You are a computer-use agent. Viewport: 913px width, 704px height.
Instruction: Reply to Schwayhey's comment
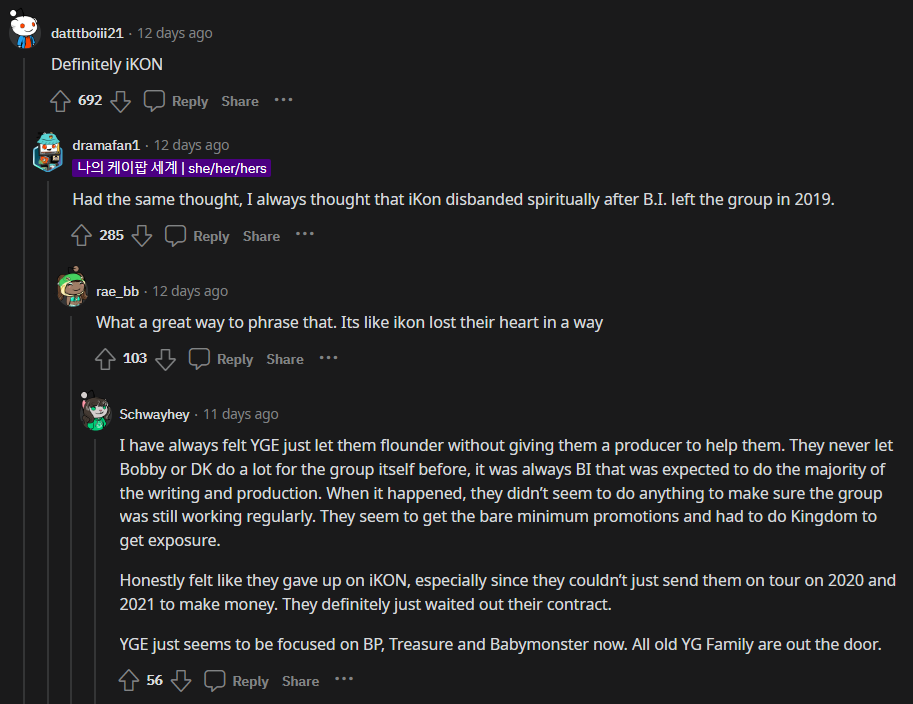coord(237,680)
